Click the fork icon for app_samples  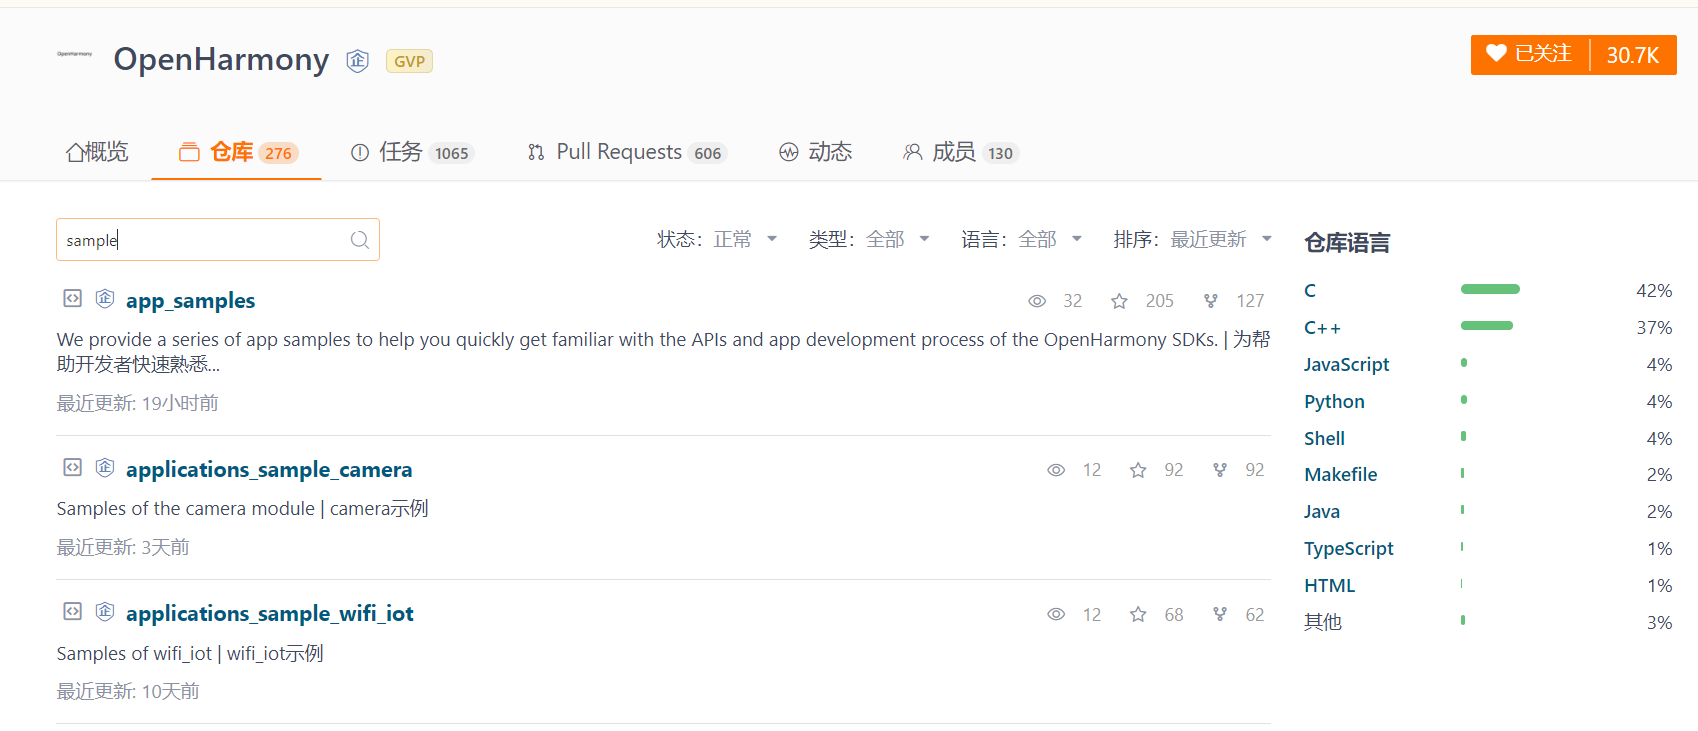[1211, 301]
